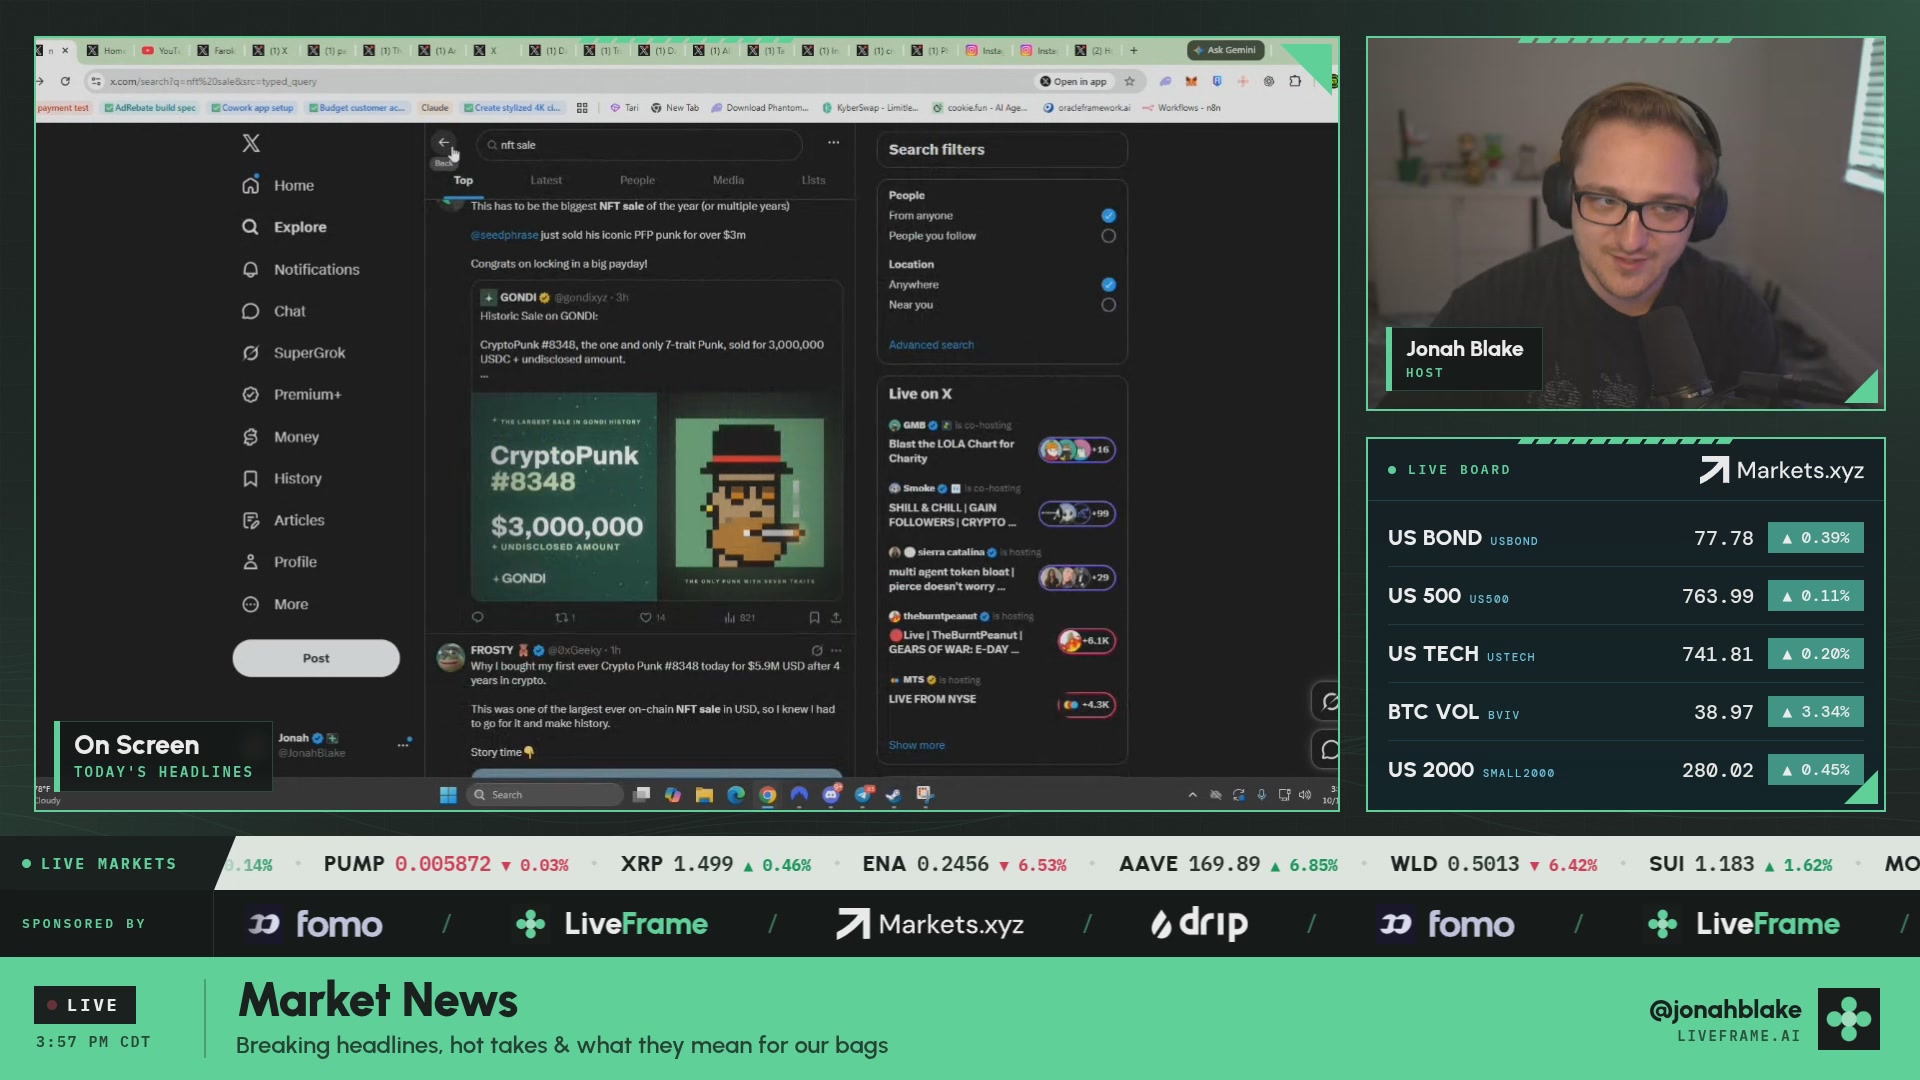Click the Open in app button
1920x1080 pixels.
tap(1073, 81)
